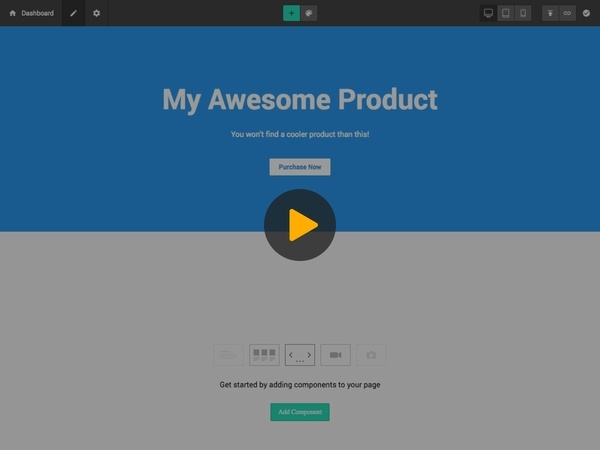Go to the Dashboard home link
This screenshot has height=450, width=600.
(31, 13)
